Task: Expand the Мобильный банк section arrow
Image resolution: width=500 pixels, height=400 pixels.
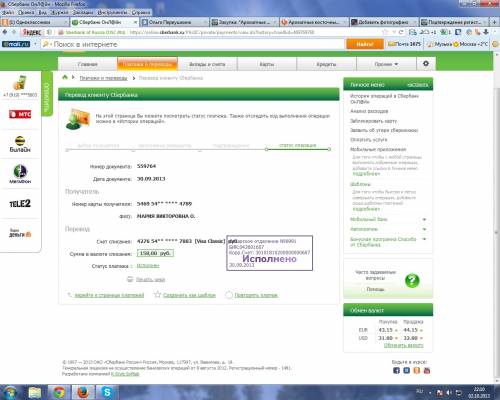Action: [424, 219]
